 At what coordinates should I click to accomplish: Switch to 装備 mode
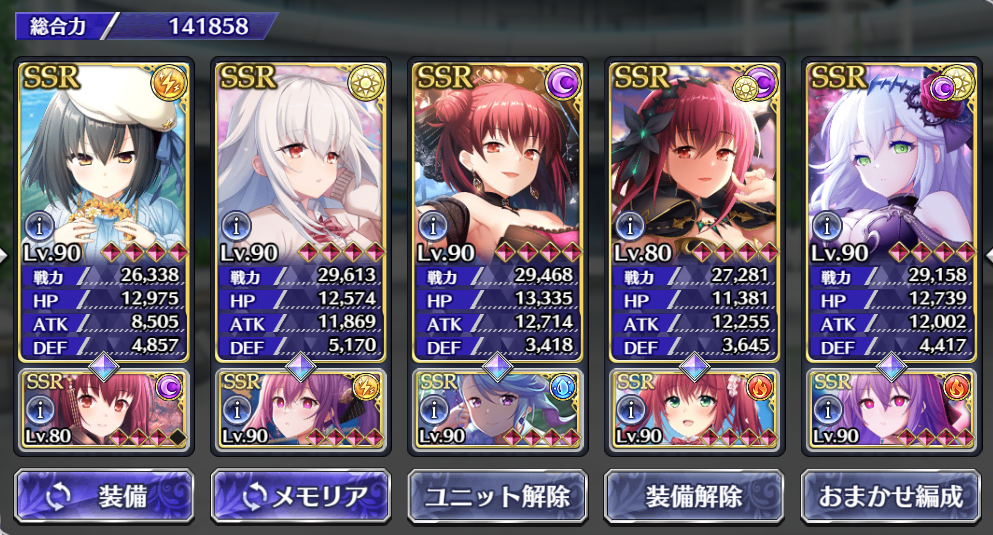pos(104,496)
